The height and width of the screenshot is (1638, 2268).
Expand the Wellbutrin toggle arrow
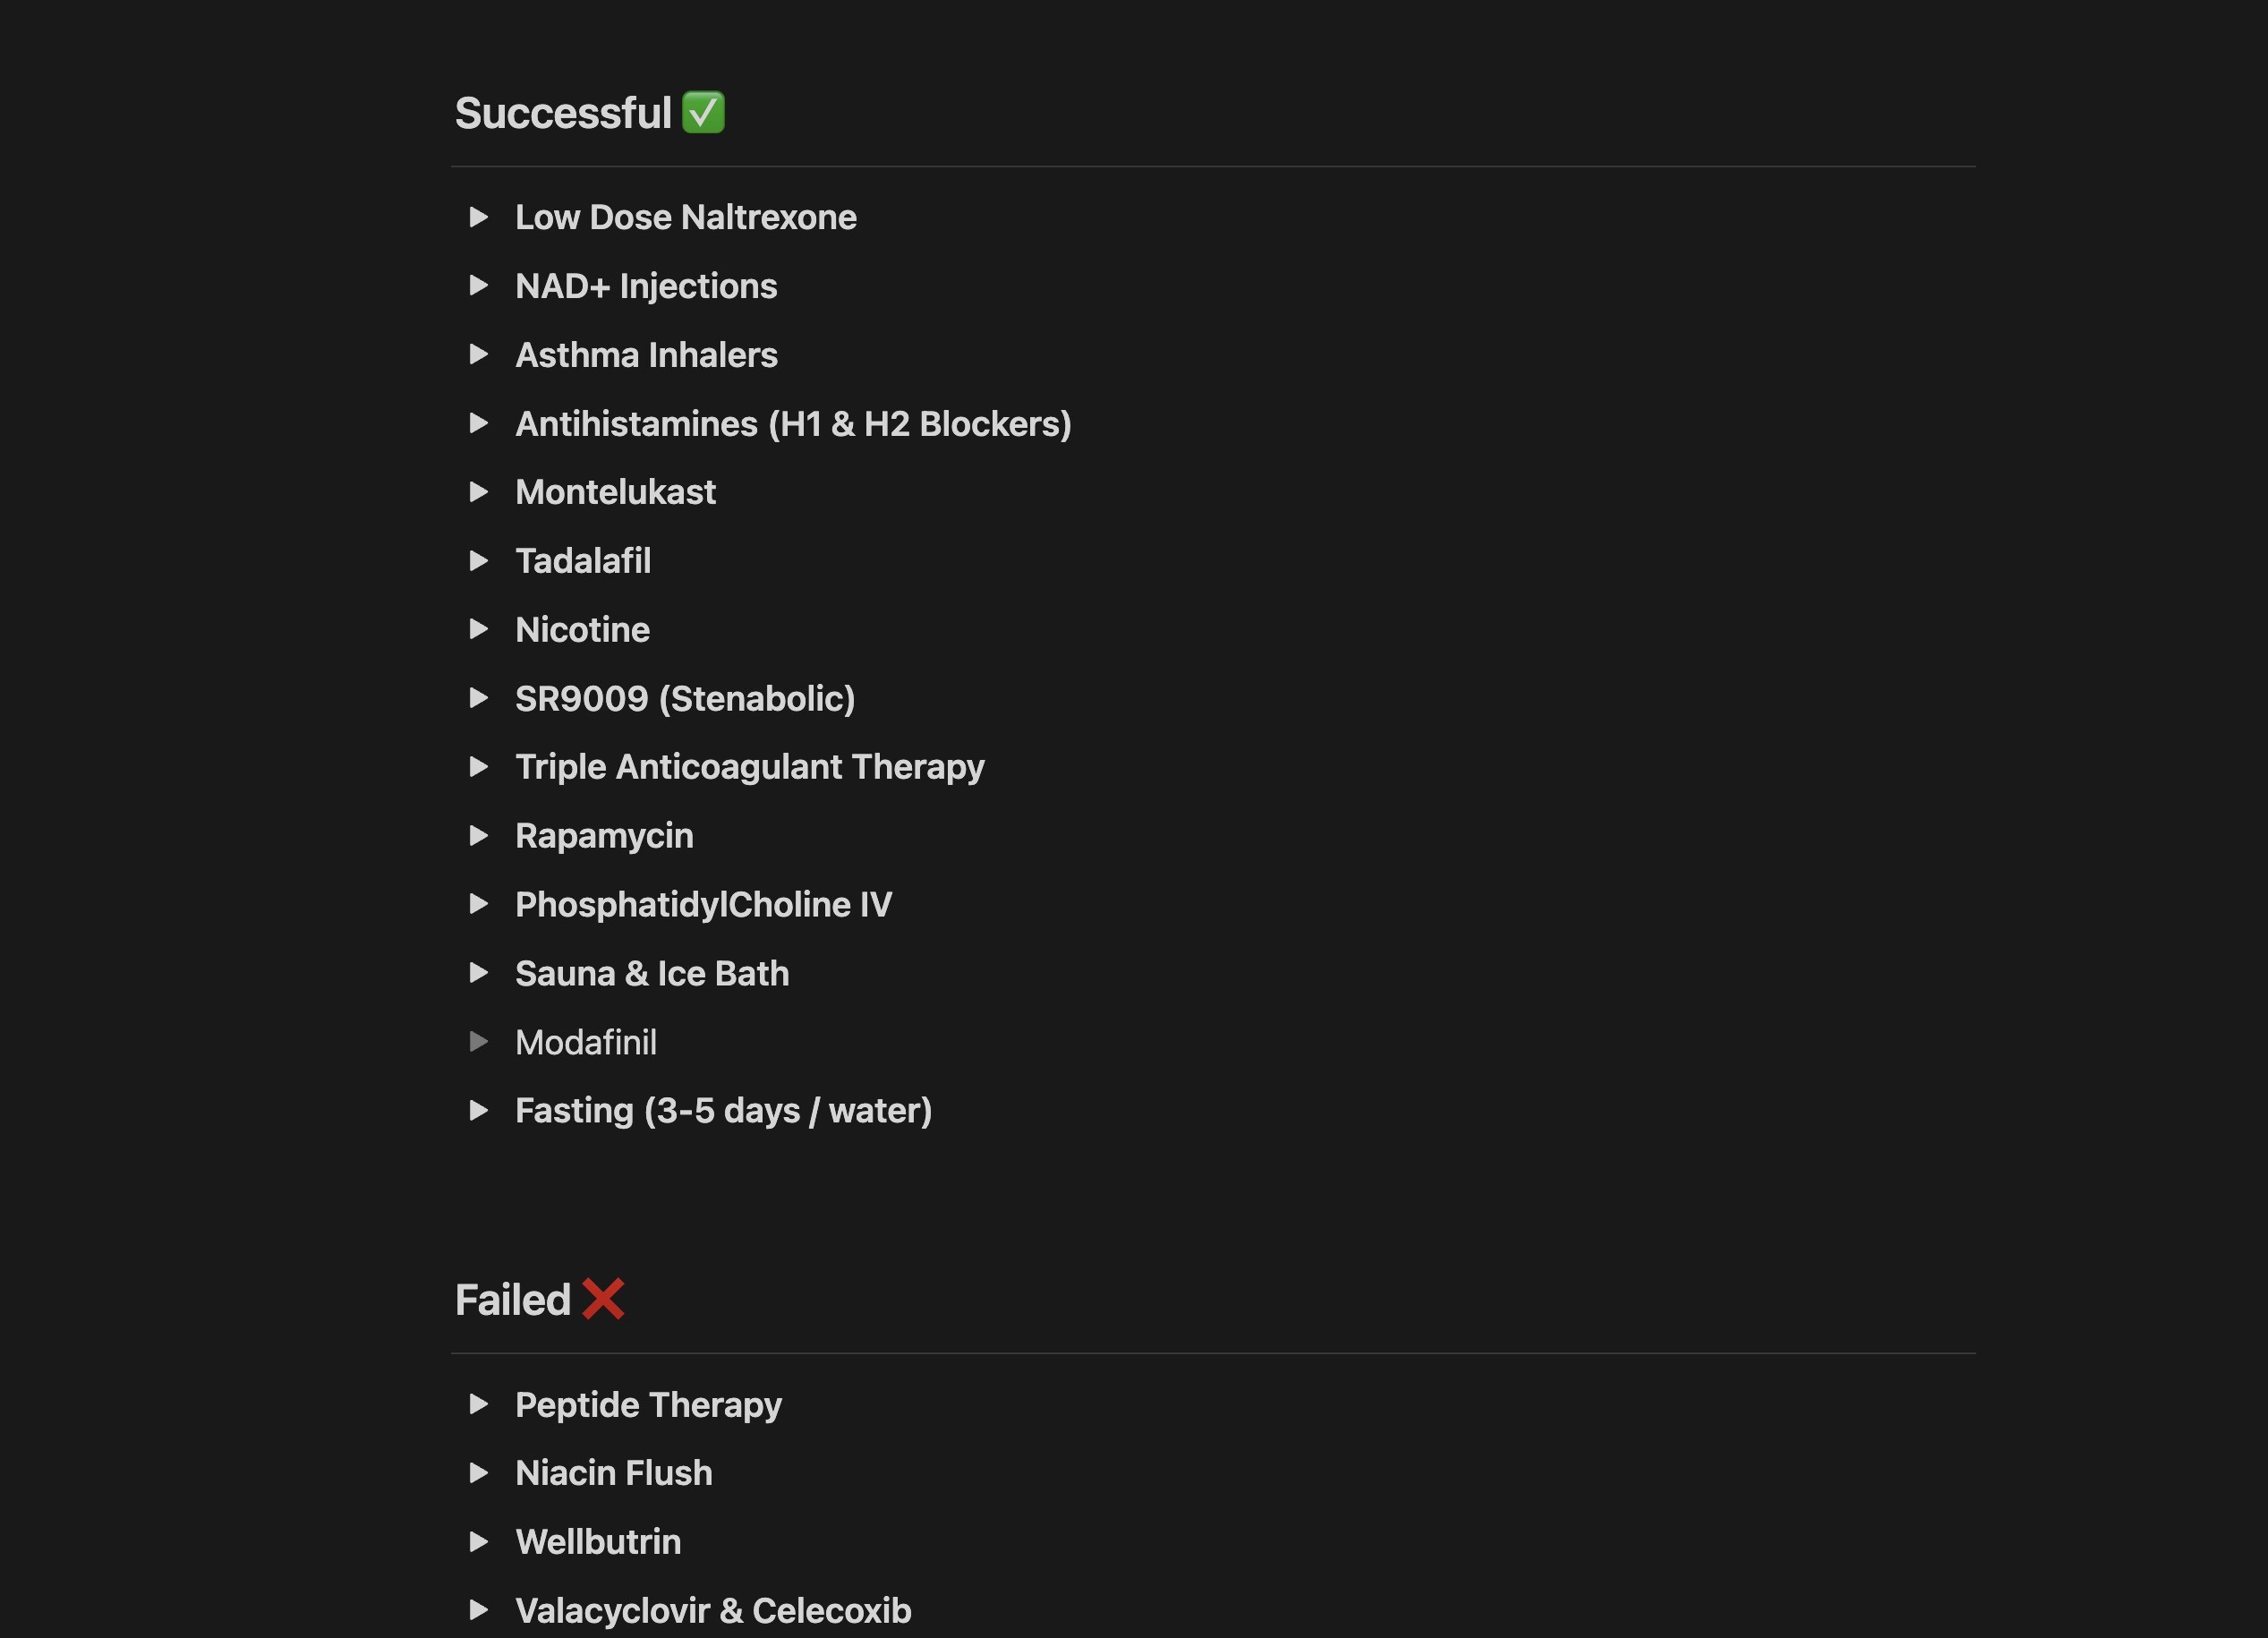(x=479, y=1542)
